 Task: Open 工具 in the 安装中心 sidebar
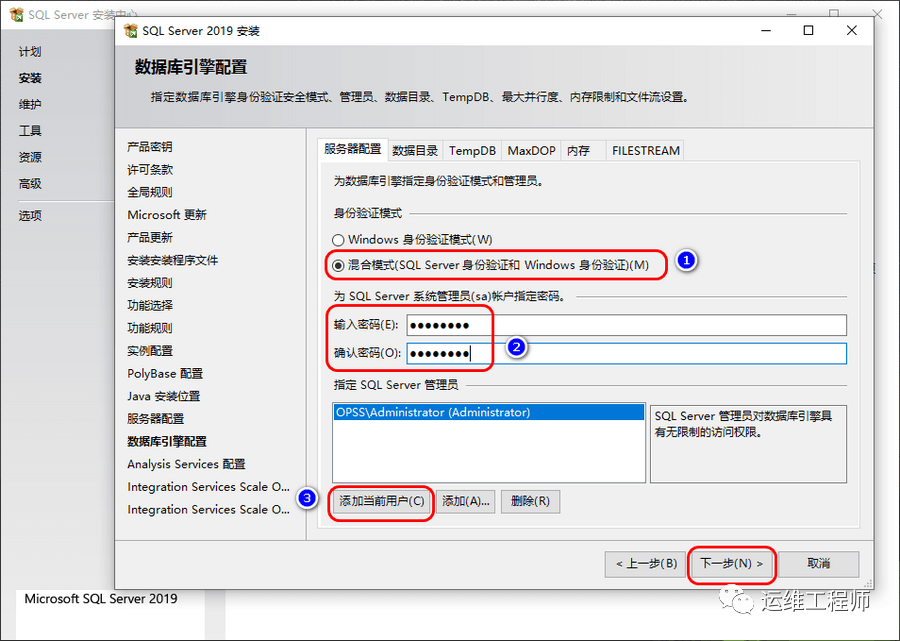tap(30, 131)
